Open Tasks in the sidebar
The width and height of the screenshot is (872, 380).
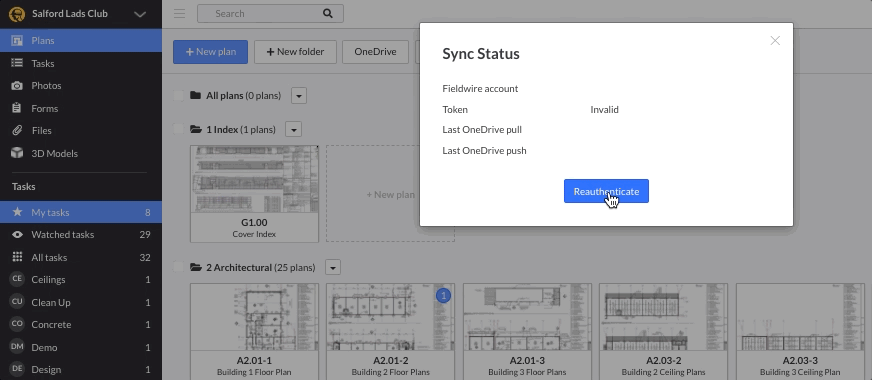81,63
